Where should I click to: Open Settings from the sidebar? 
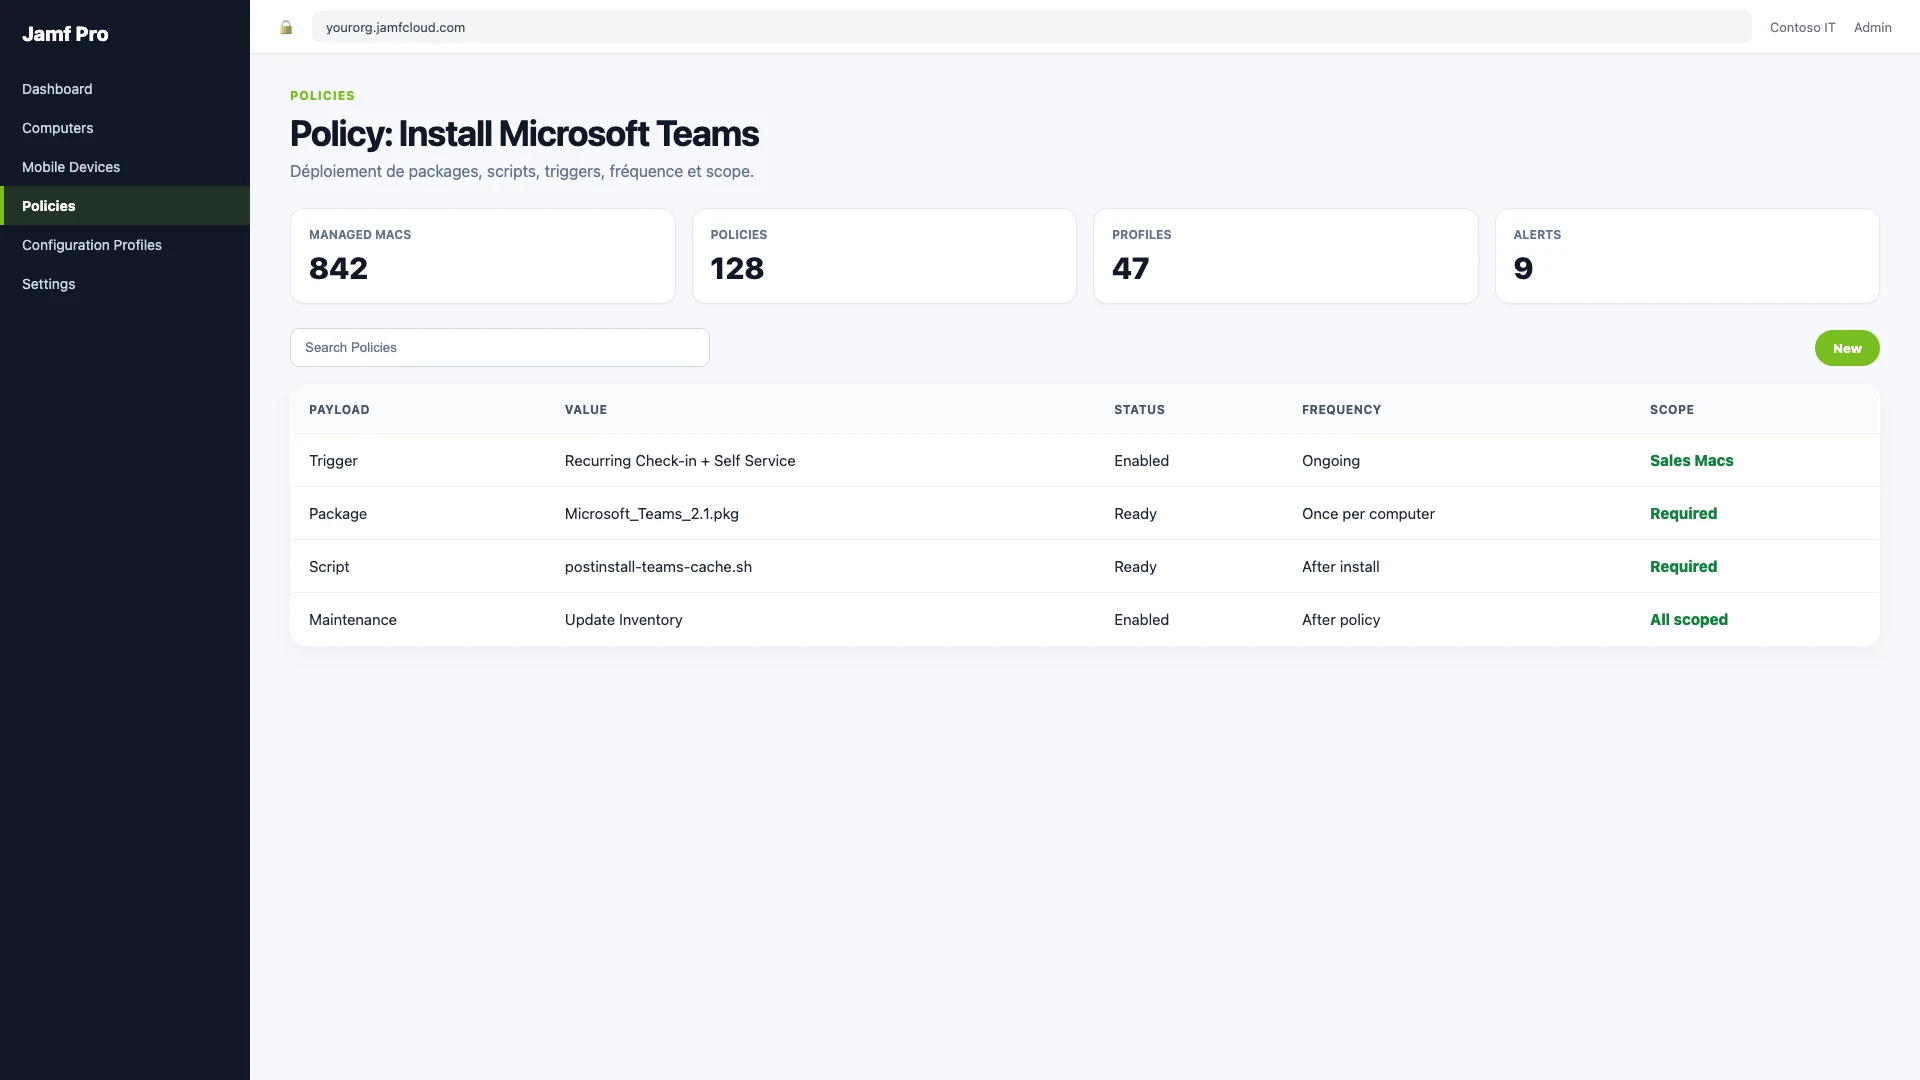pyautogui.click(x=125, y=284)
